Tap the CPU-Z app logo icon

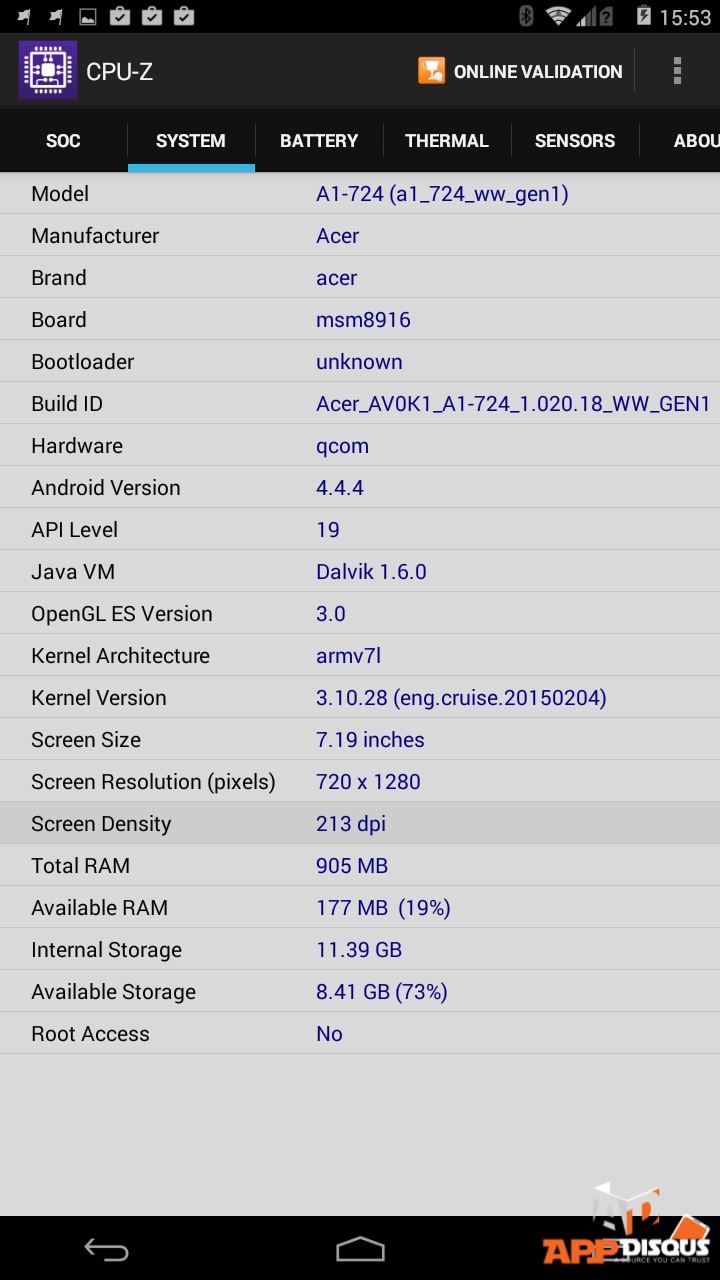[47, 70]
